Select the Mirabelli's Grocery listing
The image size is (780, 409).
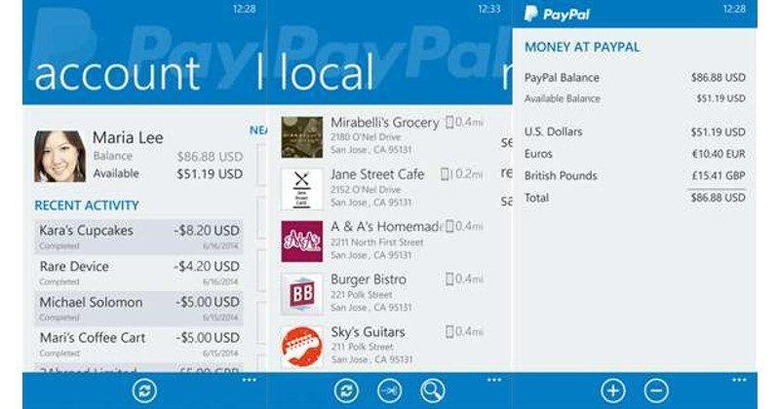[x=383, y=137]
